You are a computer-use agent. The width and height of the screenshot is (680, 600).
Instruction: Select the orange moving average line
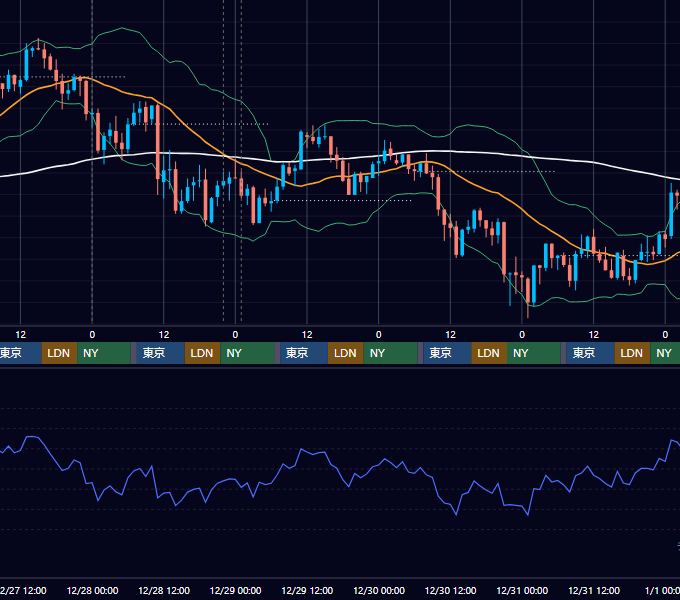coord(520,211)
